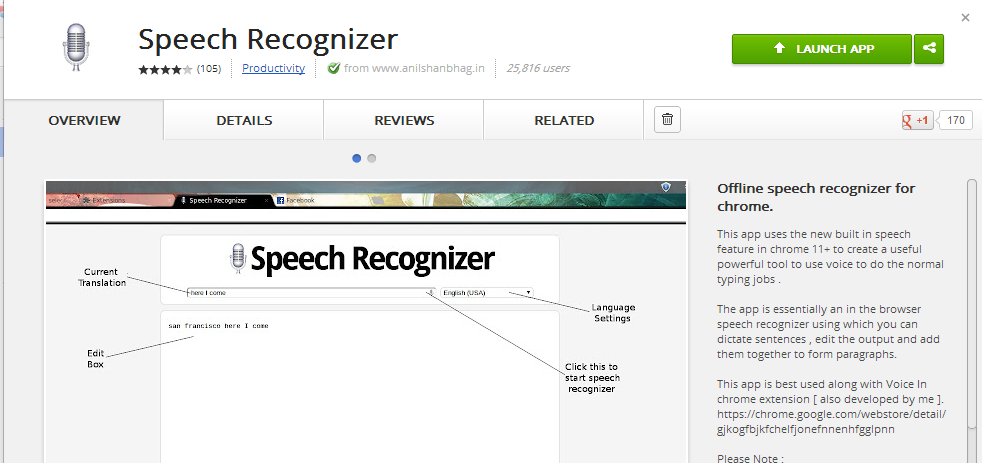Open the Reviews tab
Screen dimensions: 982x463
(404, 120)
